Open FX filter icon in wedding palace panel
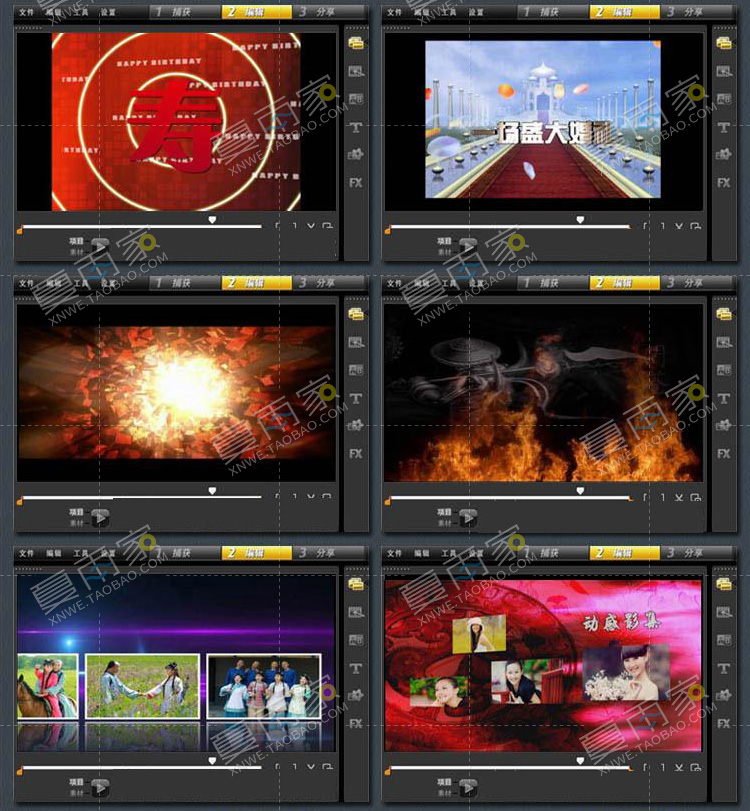The image size is (750, 811). 724,183
